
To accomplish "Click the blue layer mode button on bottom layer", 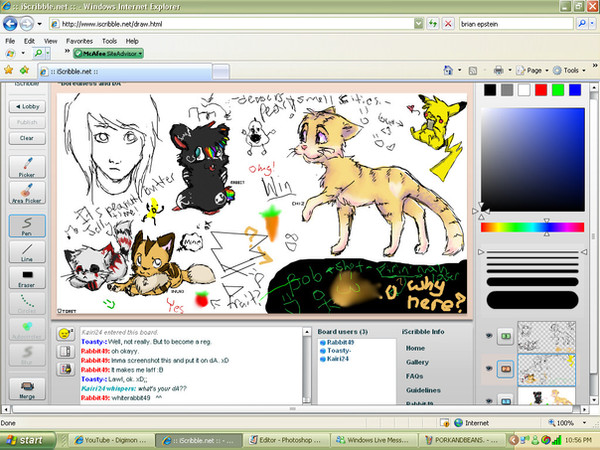I will (505, 401).
